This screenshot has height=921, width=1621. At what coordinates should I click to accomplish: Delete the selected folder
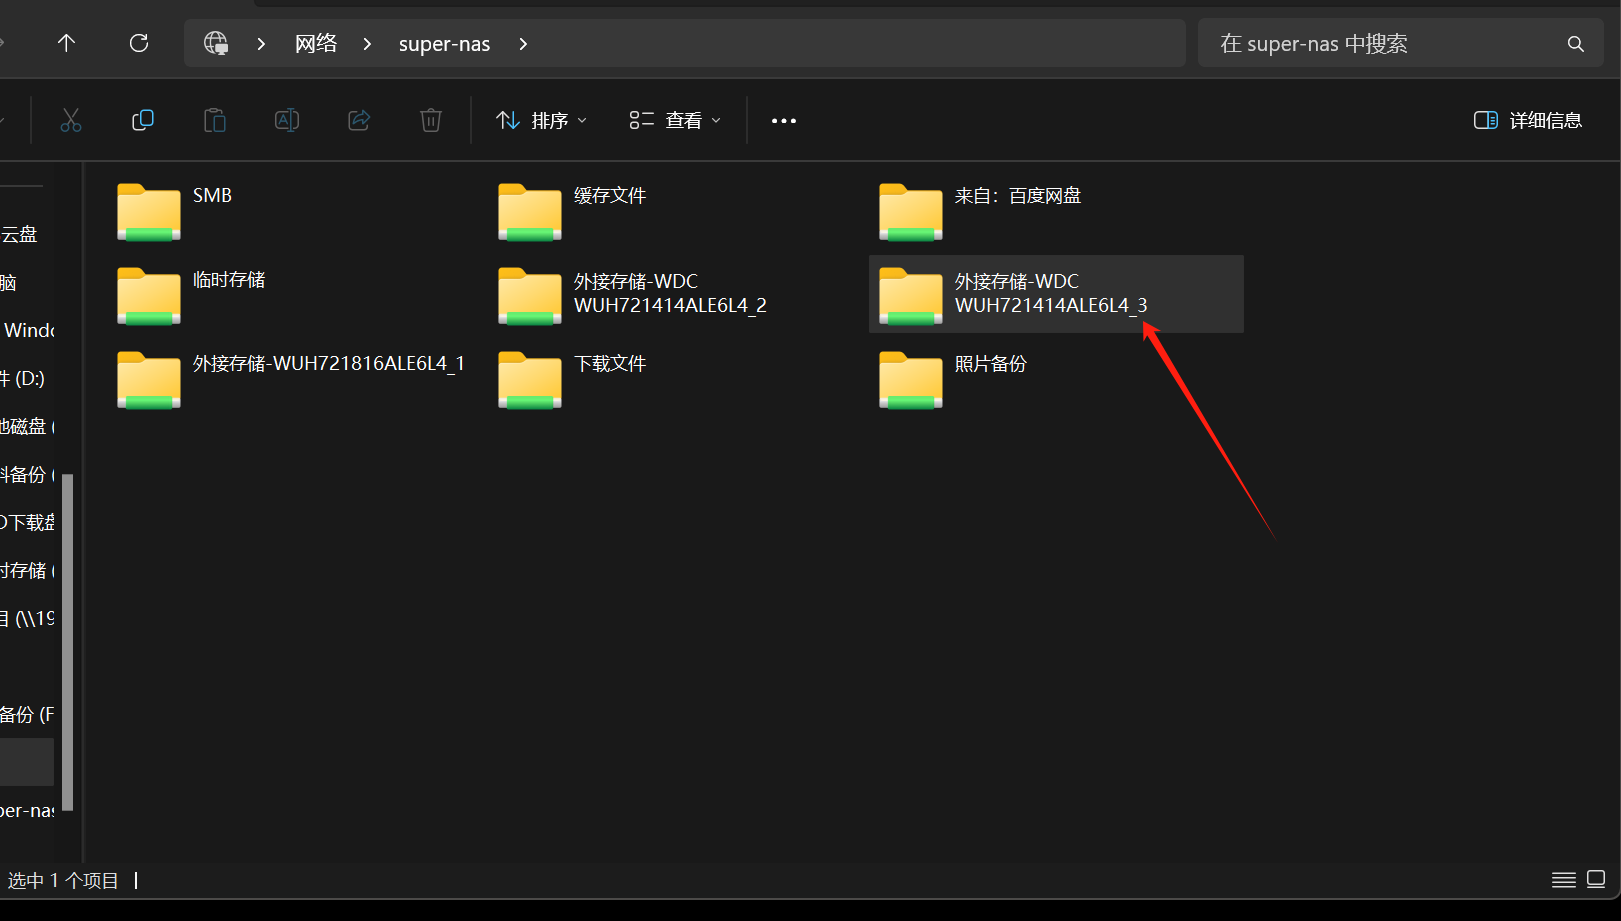point(431,121)
